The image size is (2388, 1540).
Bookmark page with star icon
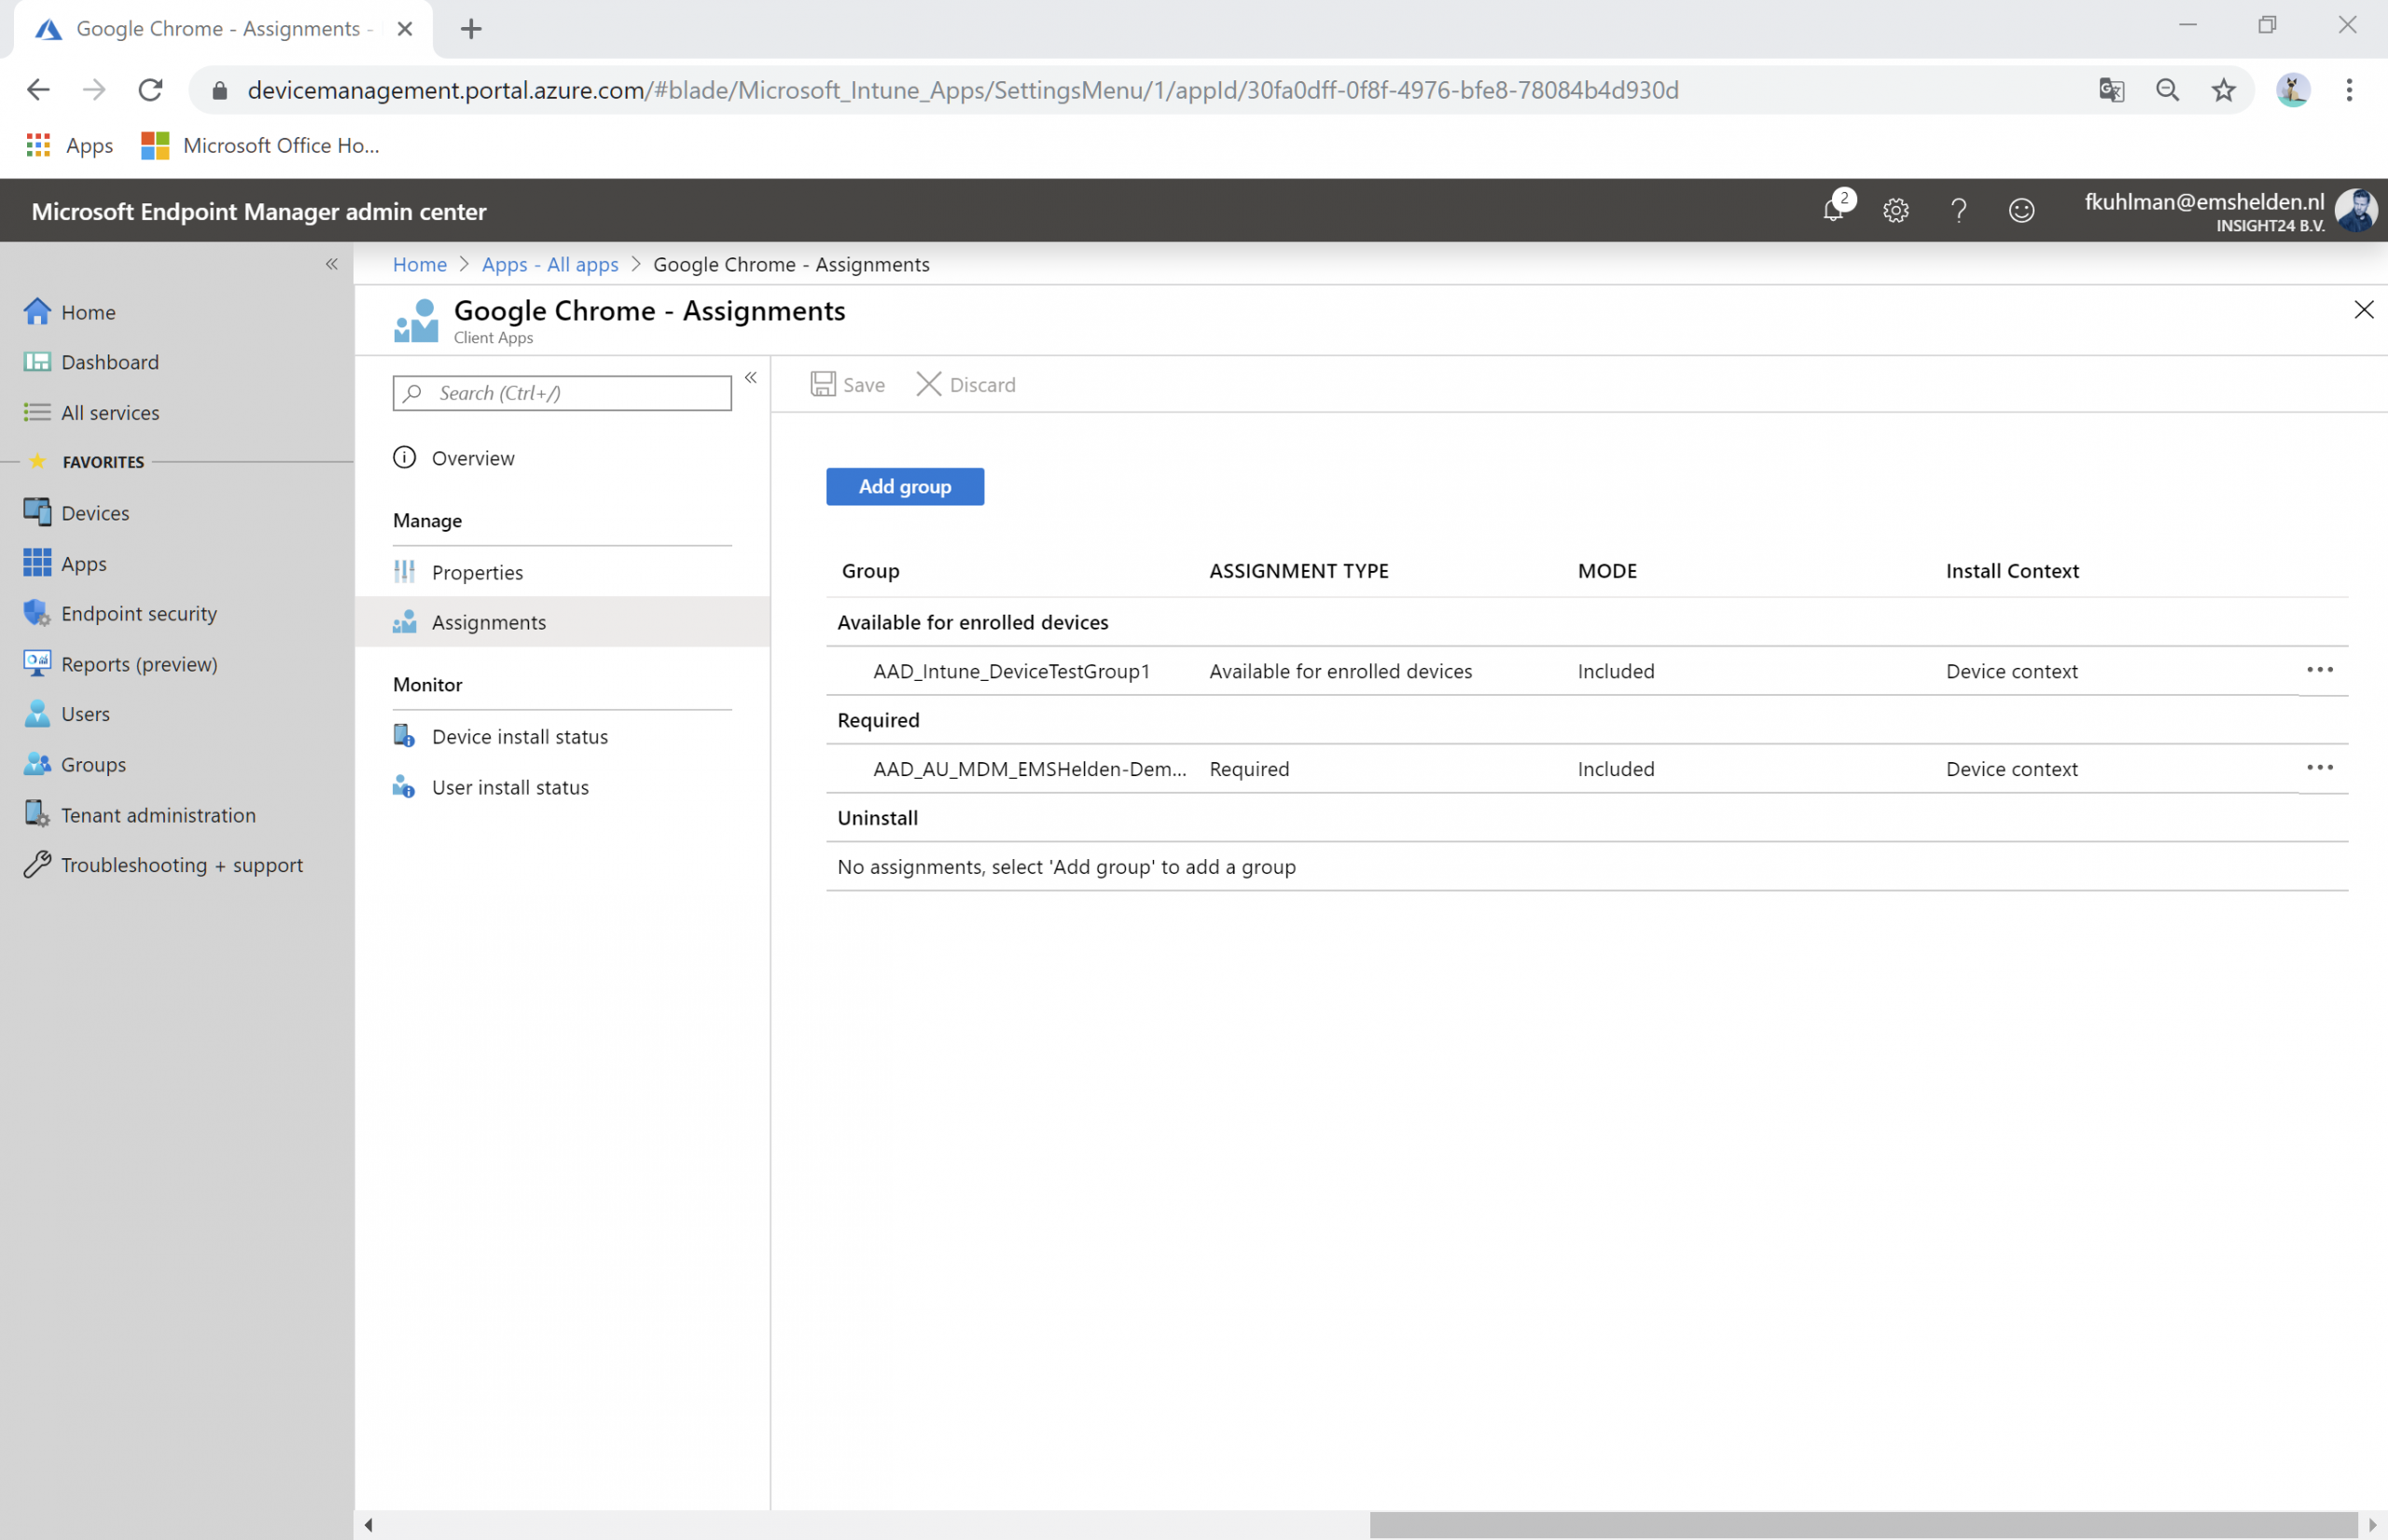tap(2223, 90)
